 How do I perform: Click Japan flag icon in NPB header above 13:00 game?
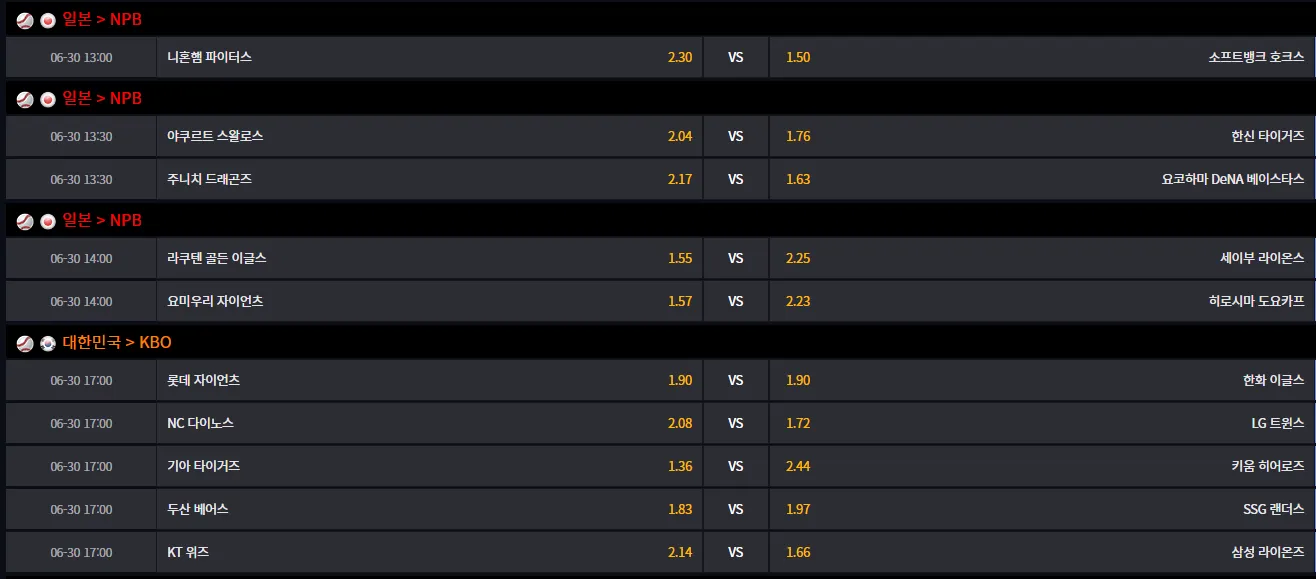(48, 20)
